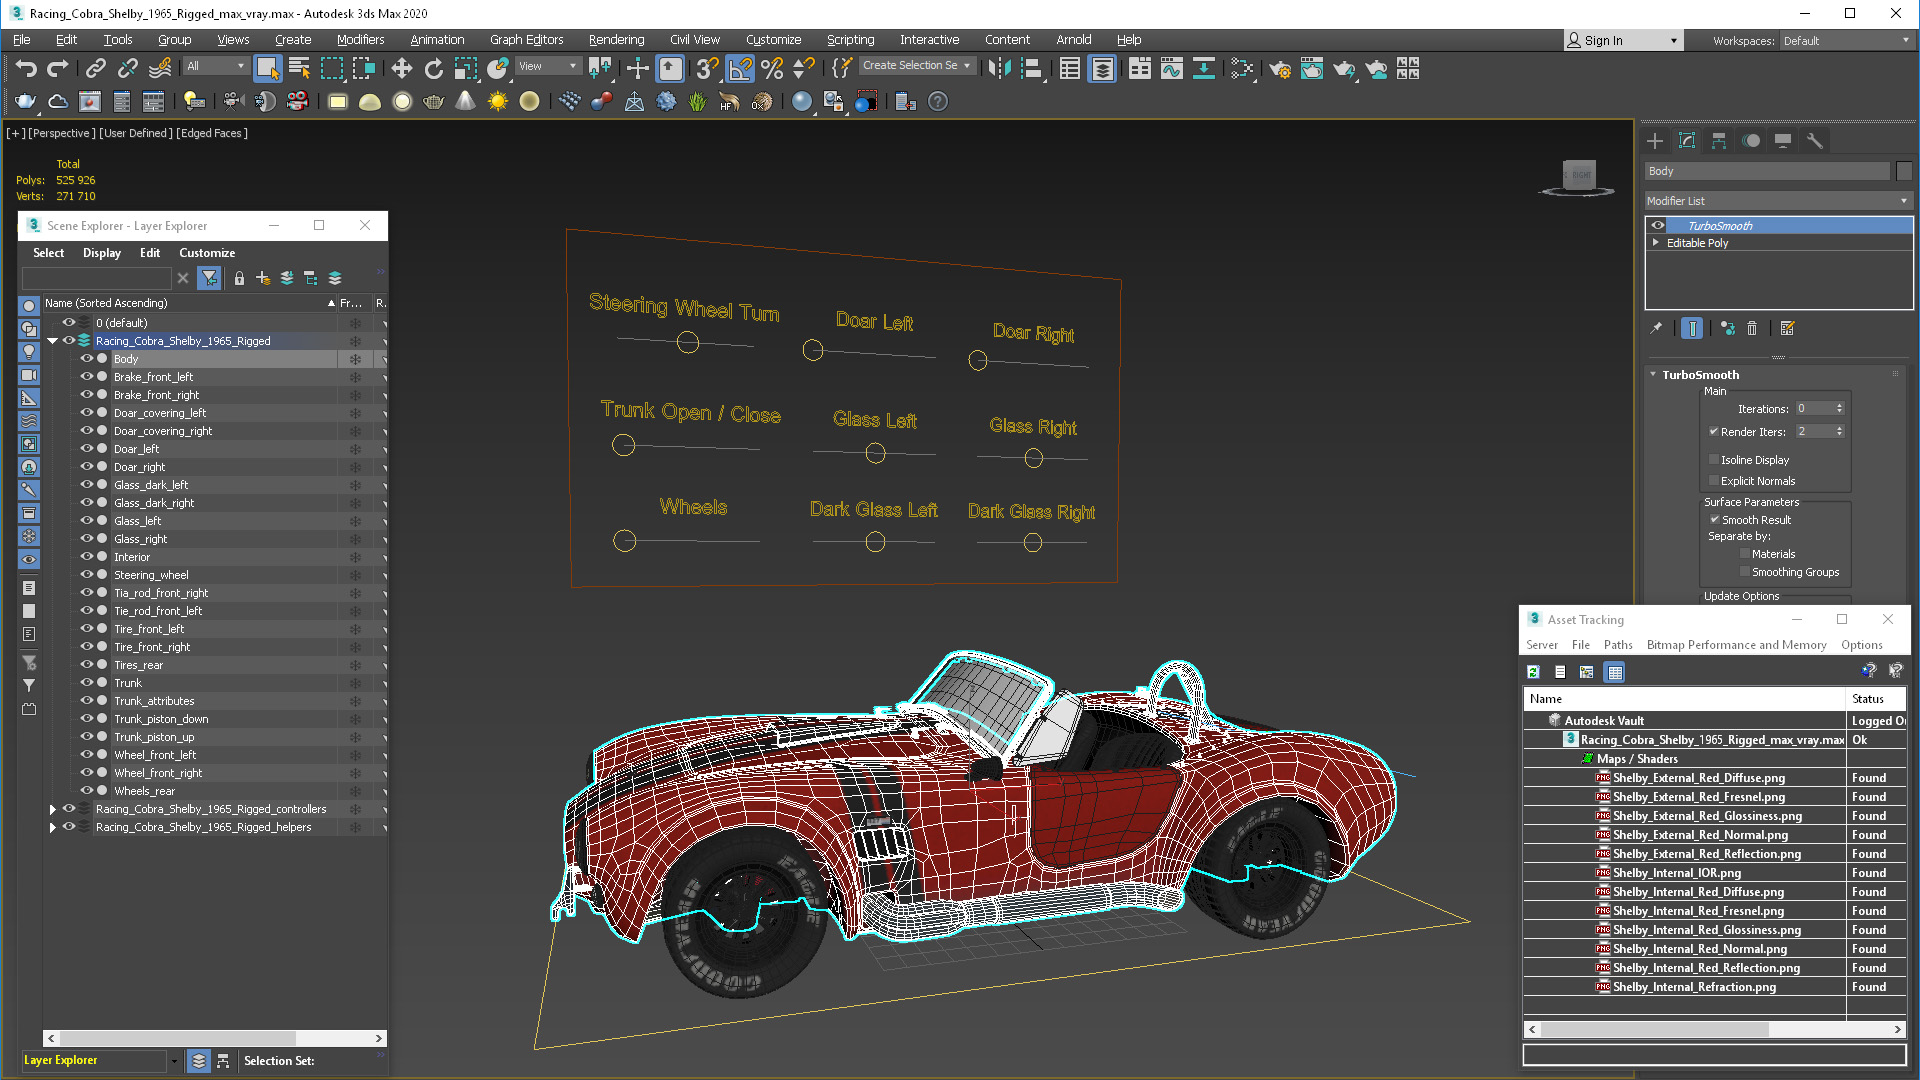Viewport: 1920px width, 1080px height.
Task: Open the Hierarchy command panel tab
Action: (1719, 141)
